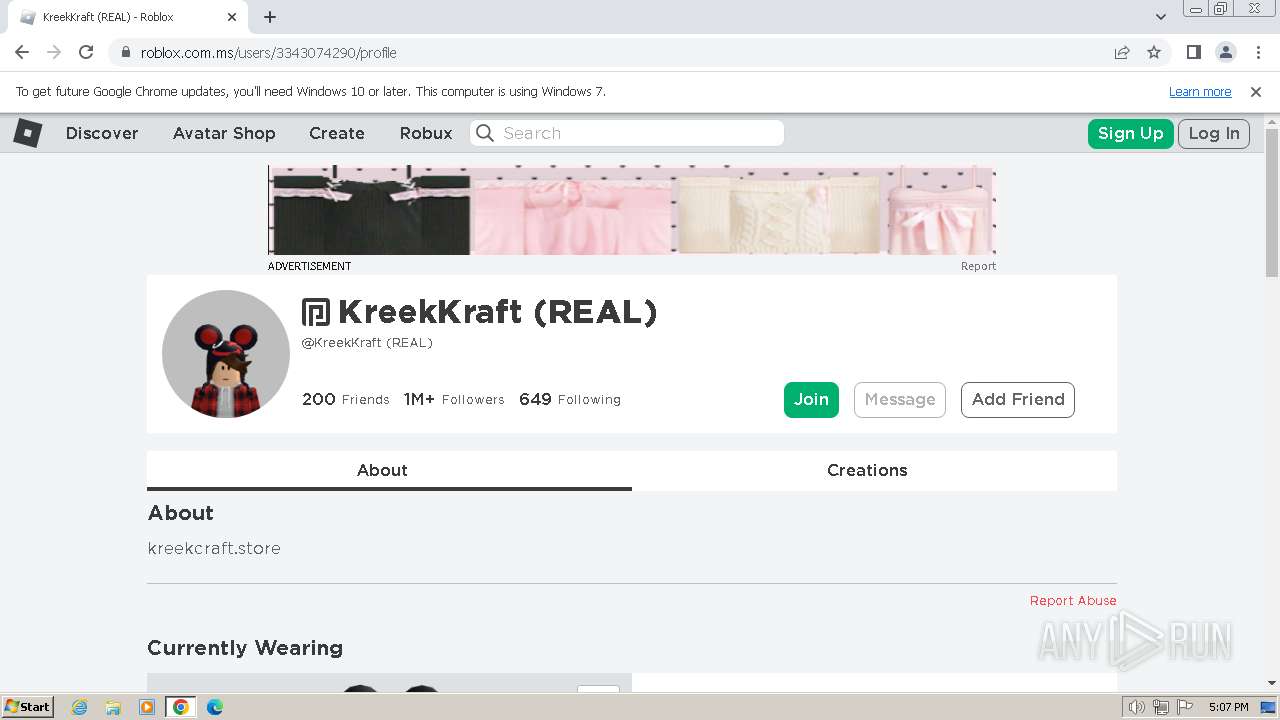Open the Chrome profile avatar icon
Image resolution: width=1280 pixels, height=720 pixels.
tap(1226, 52)
